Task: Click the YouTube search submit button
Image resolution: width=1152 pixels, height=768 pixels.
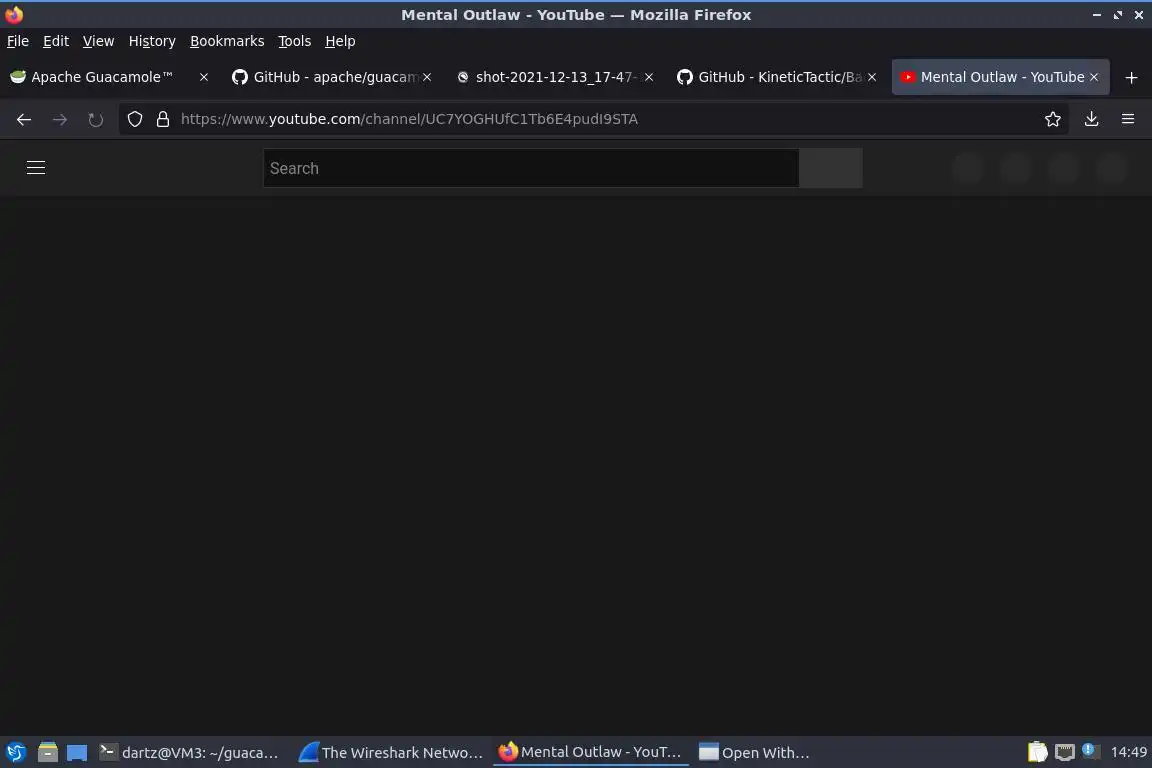Action: coord(831,168)
